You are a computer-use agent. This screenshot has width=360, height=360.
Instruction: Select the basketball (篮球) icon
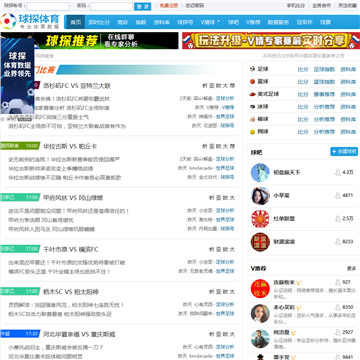click(252, 81)
